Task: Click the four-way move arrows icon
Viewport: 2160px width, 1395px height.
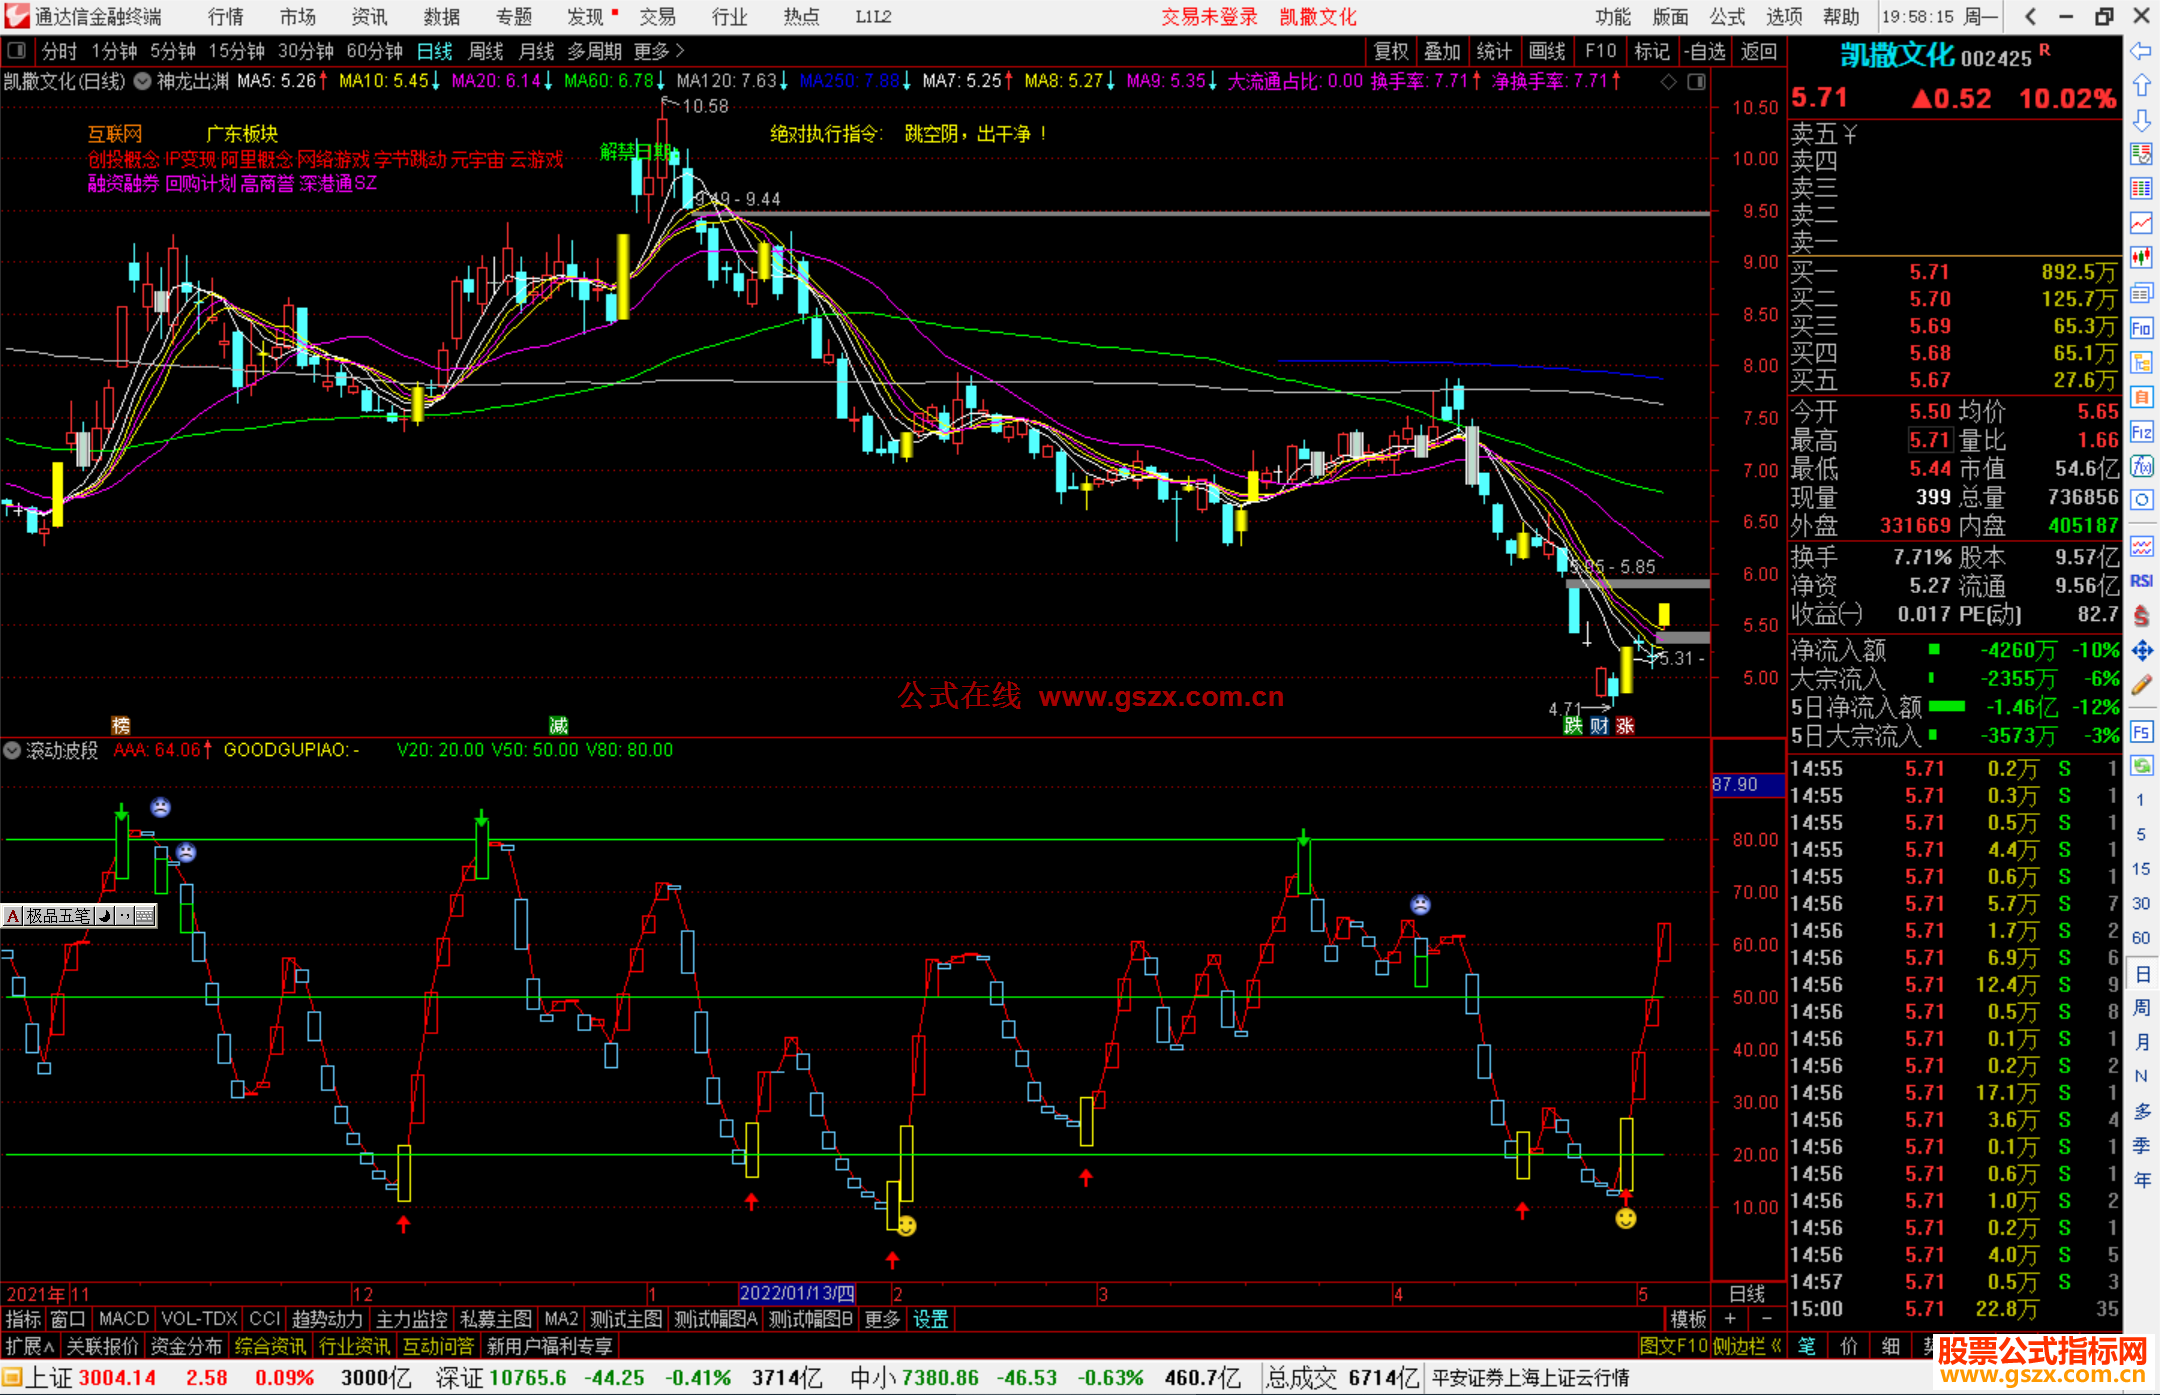Action: click(2141, 651)
